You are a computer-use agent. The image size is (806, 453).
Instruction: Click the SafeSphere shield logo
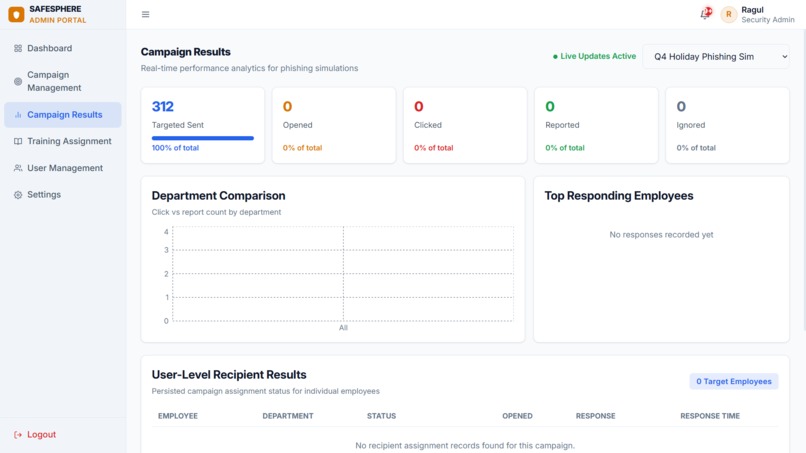coord(16,14)
